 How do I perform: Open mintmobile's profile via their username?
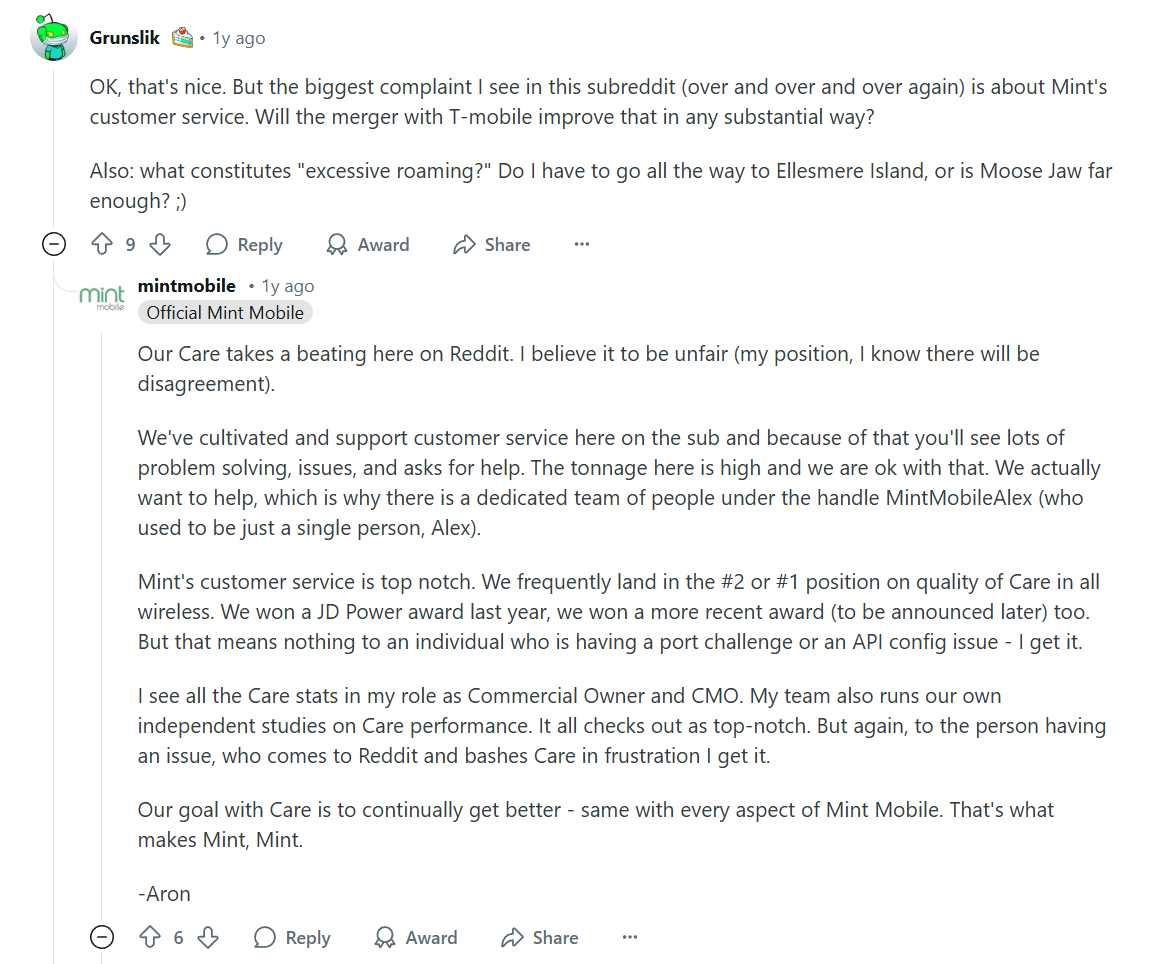[187, 285]
